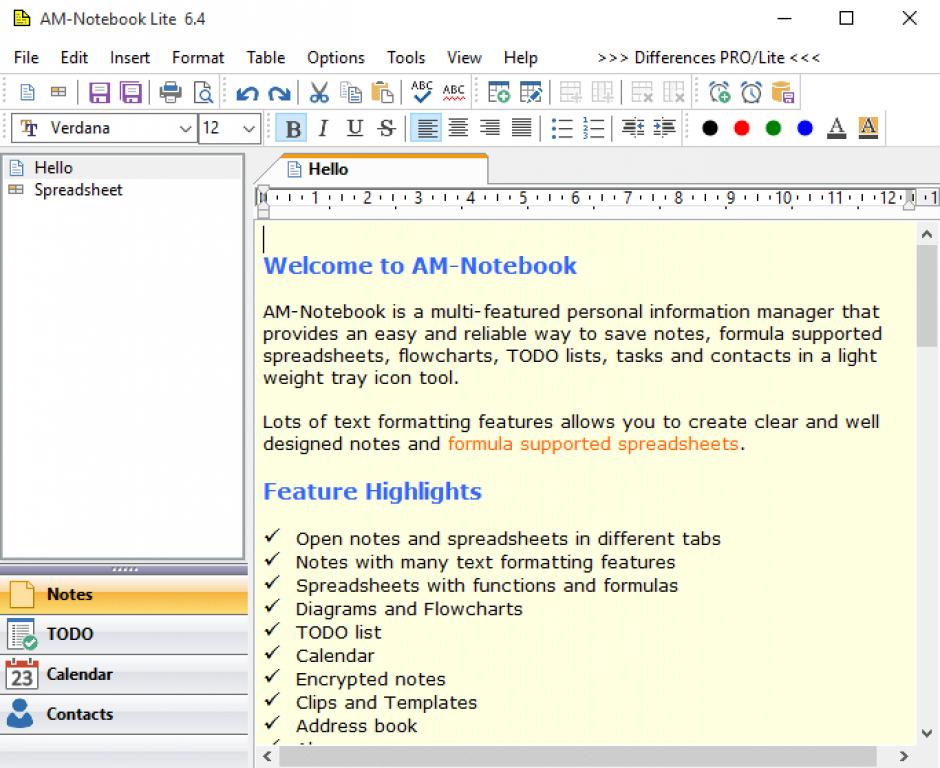Switch to the TODO section
The height and width of the screenshot is (768, 940).
(124, 634)
